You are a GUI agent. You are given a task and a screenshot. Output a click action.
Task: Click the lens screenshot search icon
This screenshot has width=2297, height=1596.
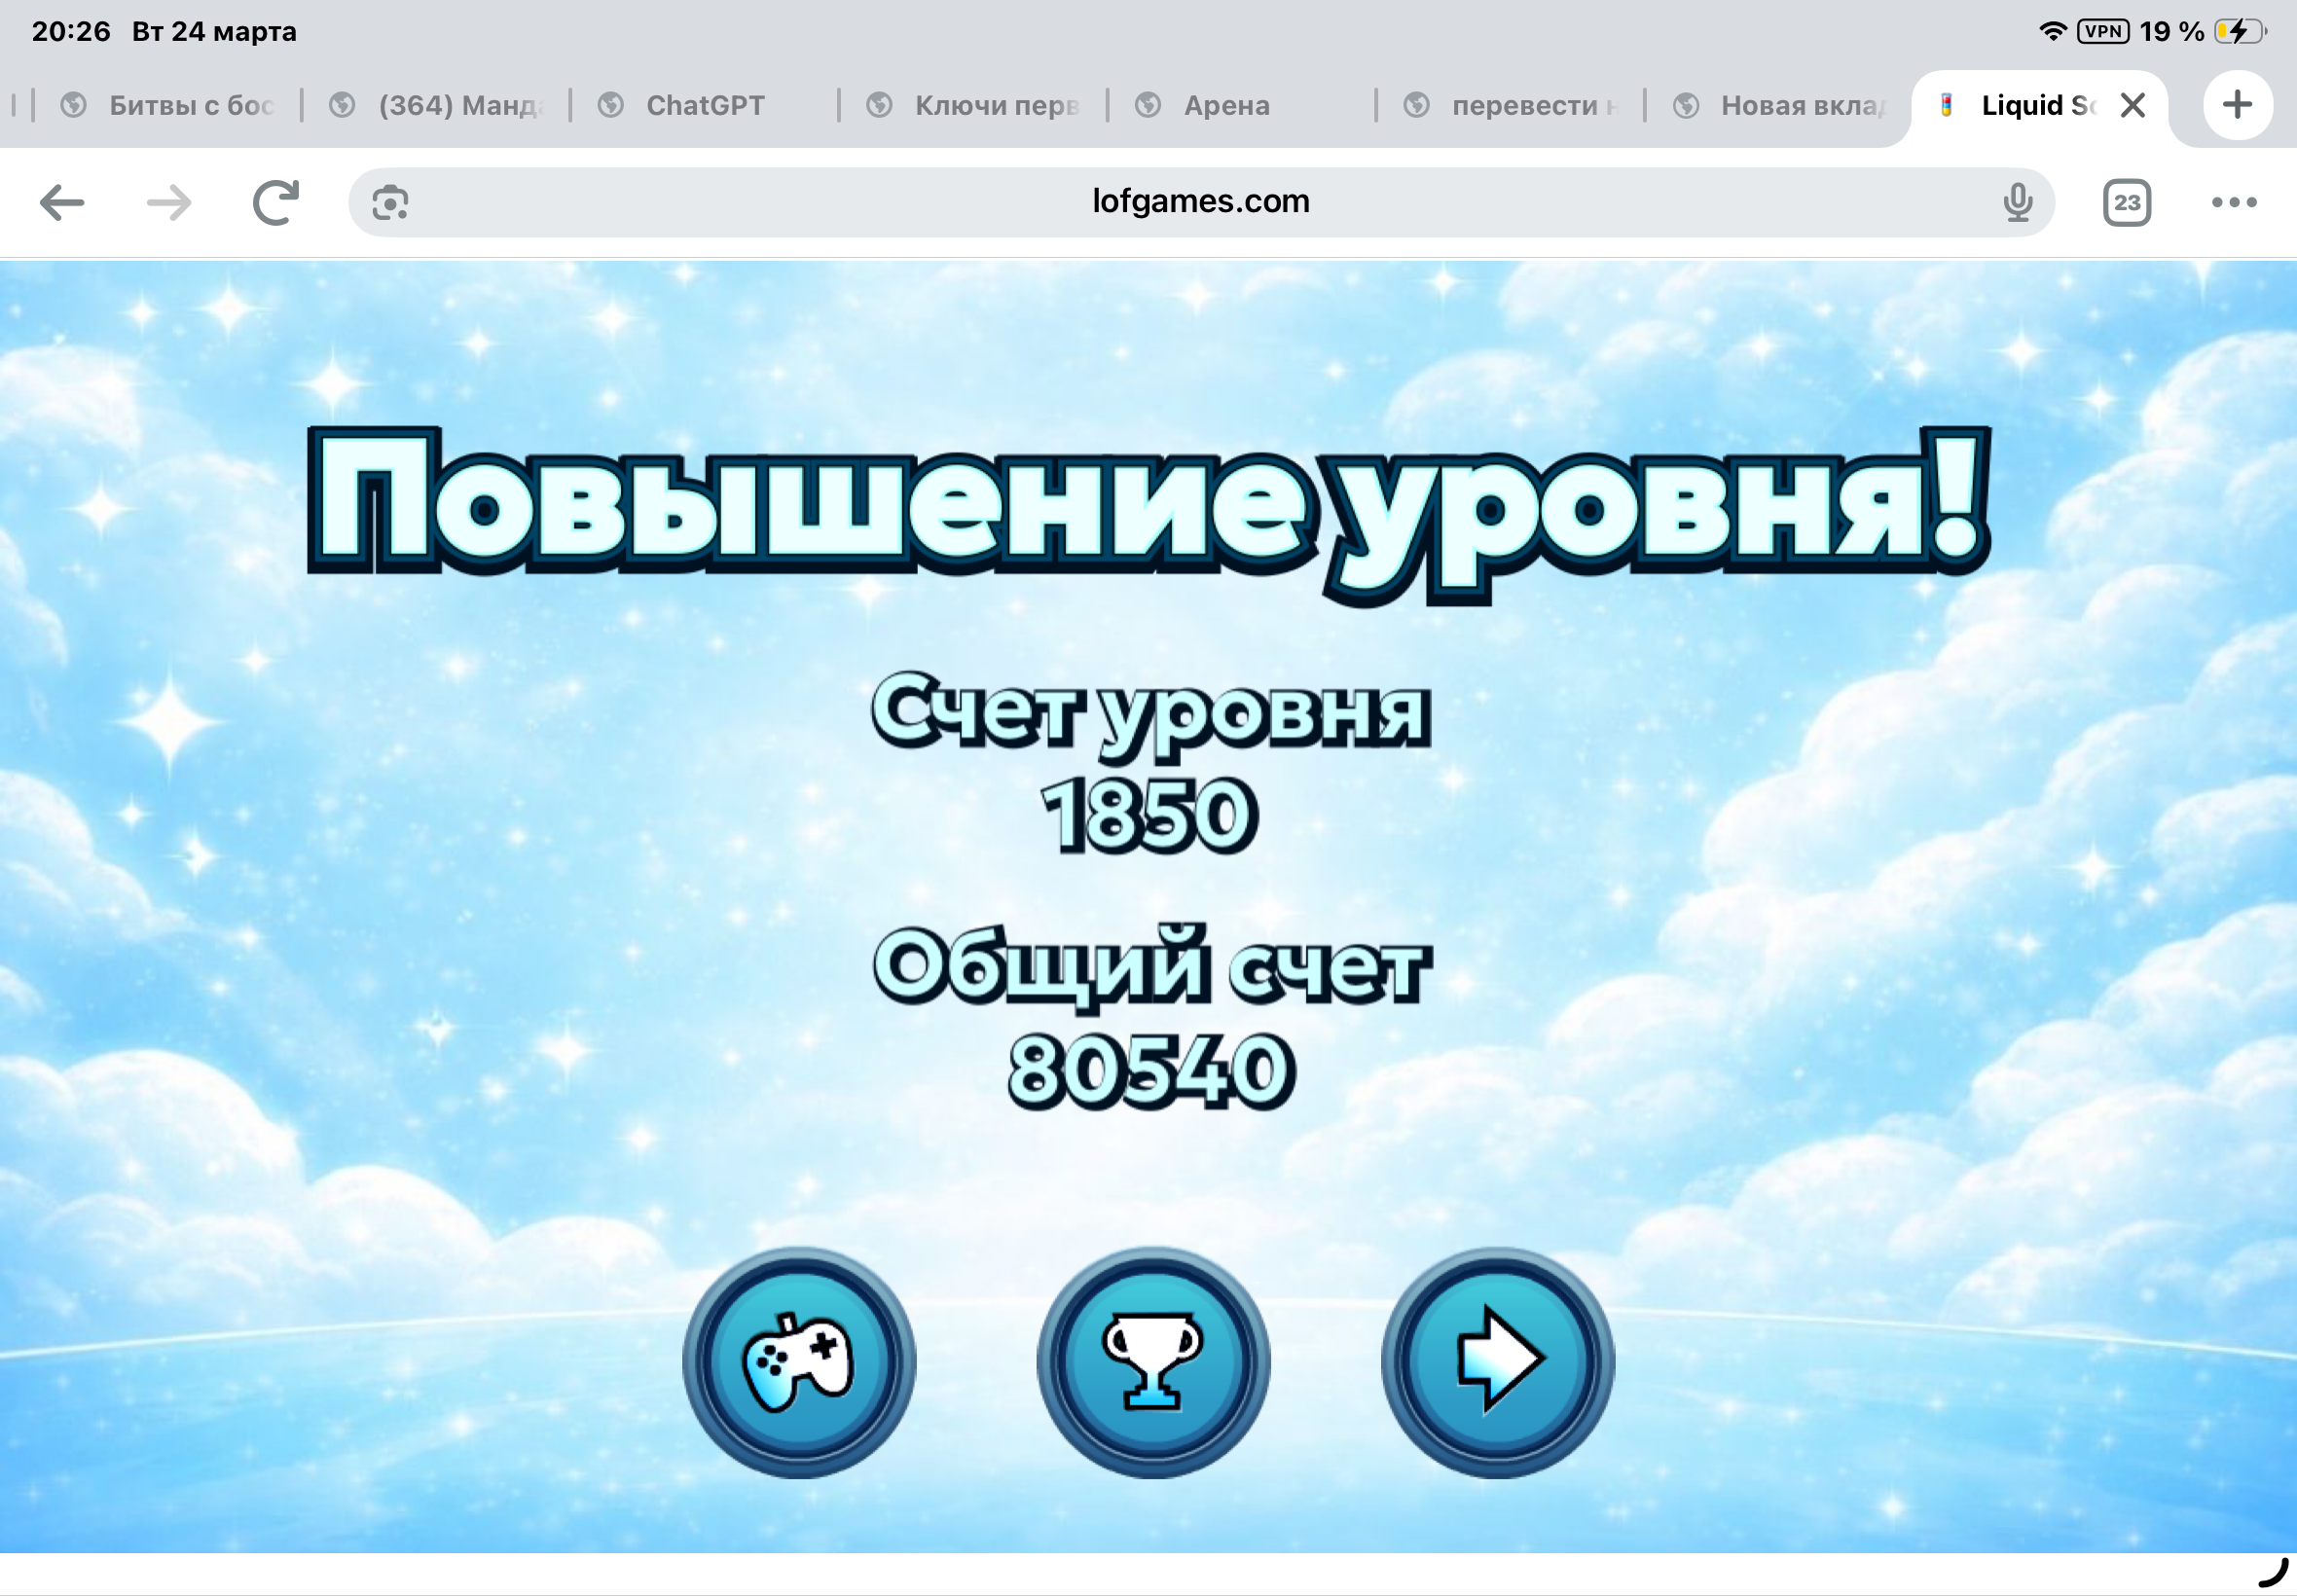click(x=390, y=203)
